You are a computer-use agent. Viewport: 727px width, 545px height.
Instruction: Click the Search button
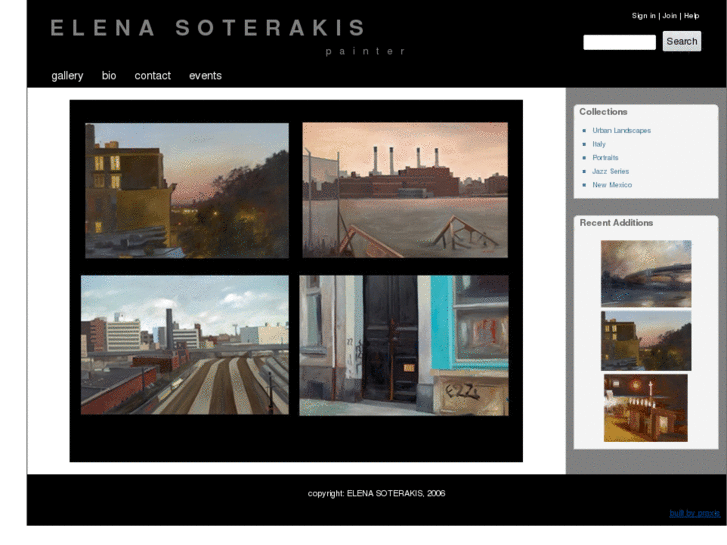(682, 41)
